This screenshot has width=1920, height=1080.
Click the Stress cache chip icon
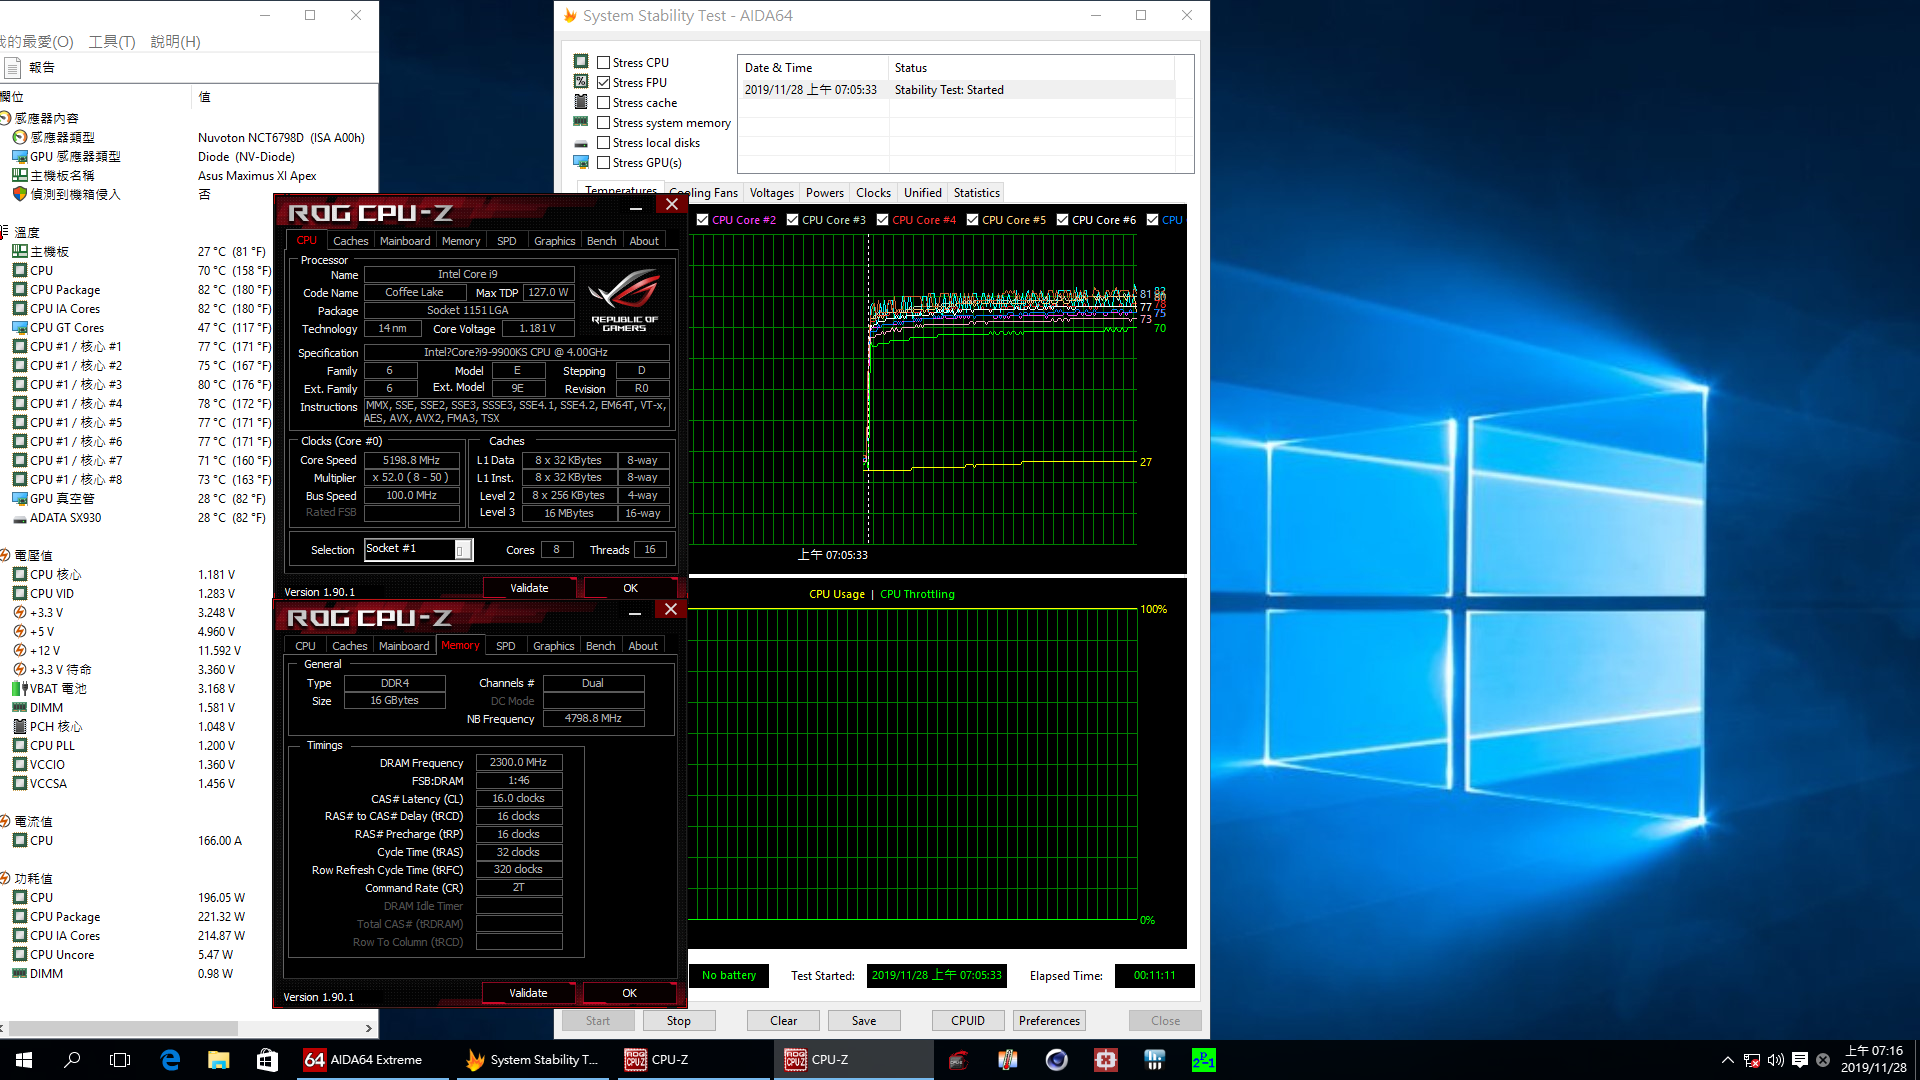point(581,102)
